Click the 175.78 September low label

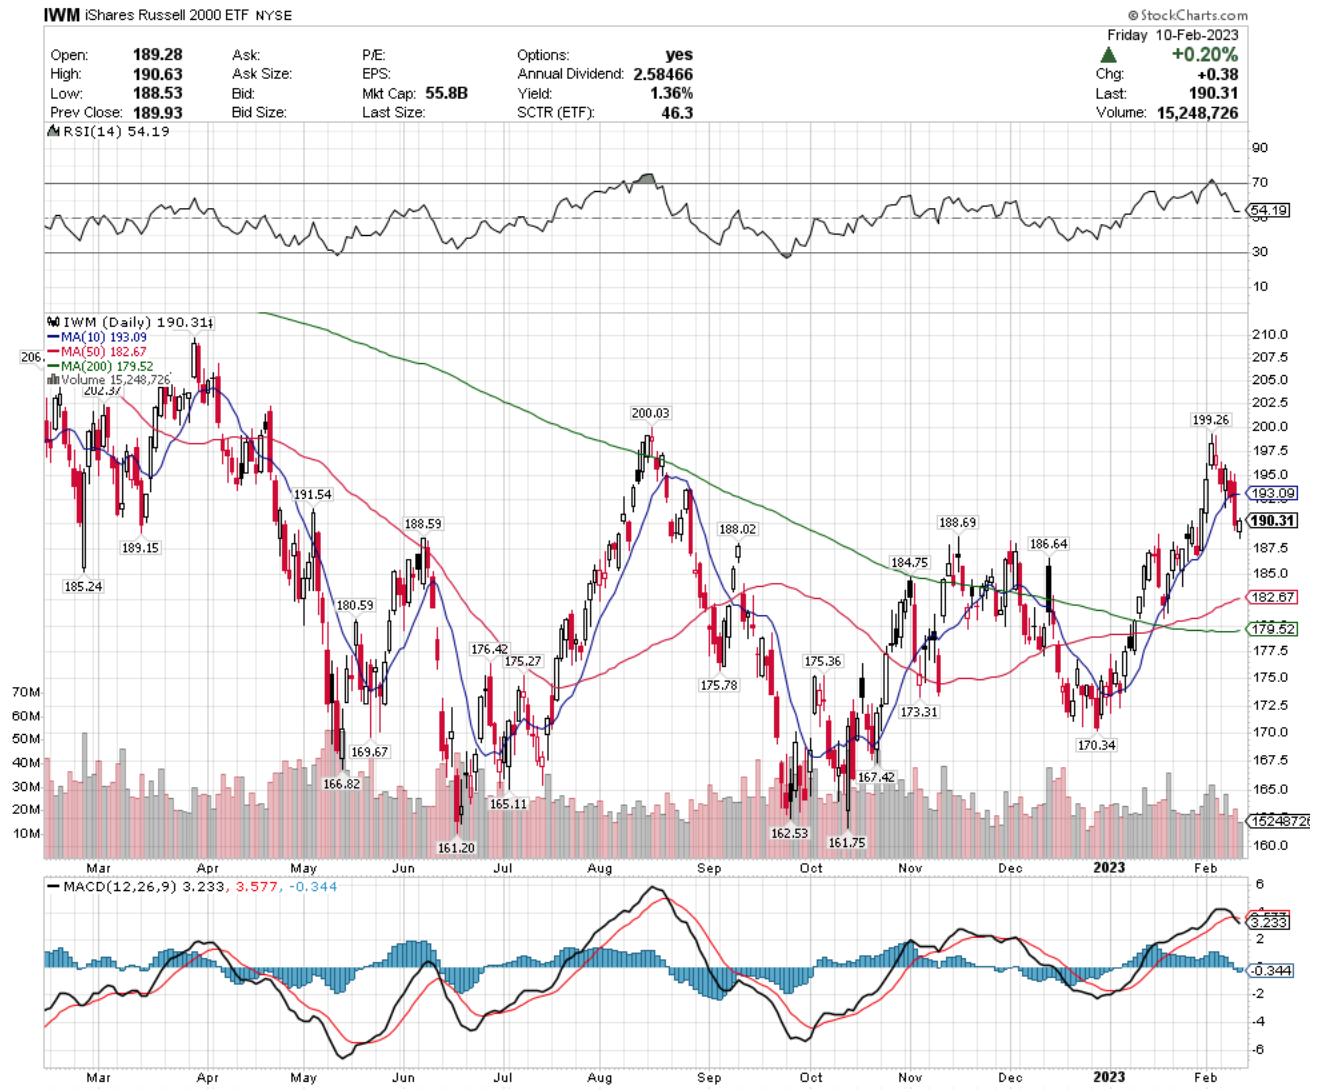pyautogui.click(x=718, y=686)
